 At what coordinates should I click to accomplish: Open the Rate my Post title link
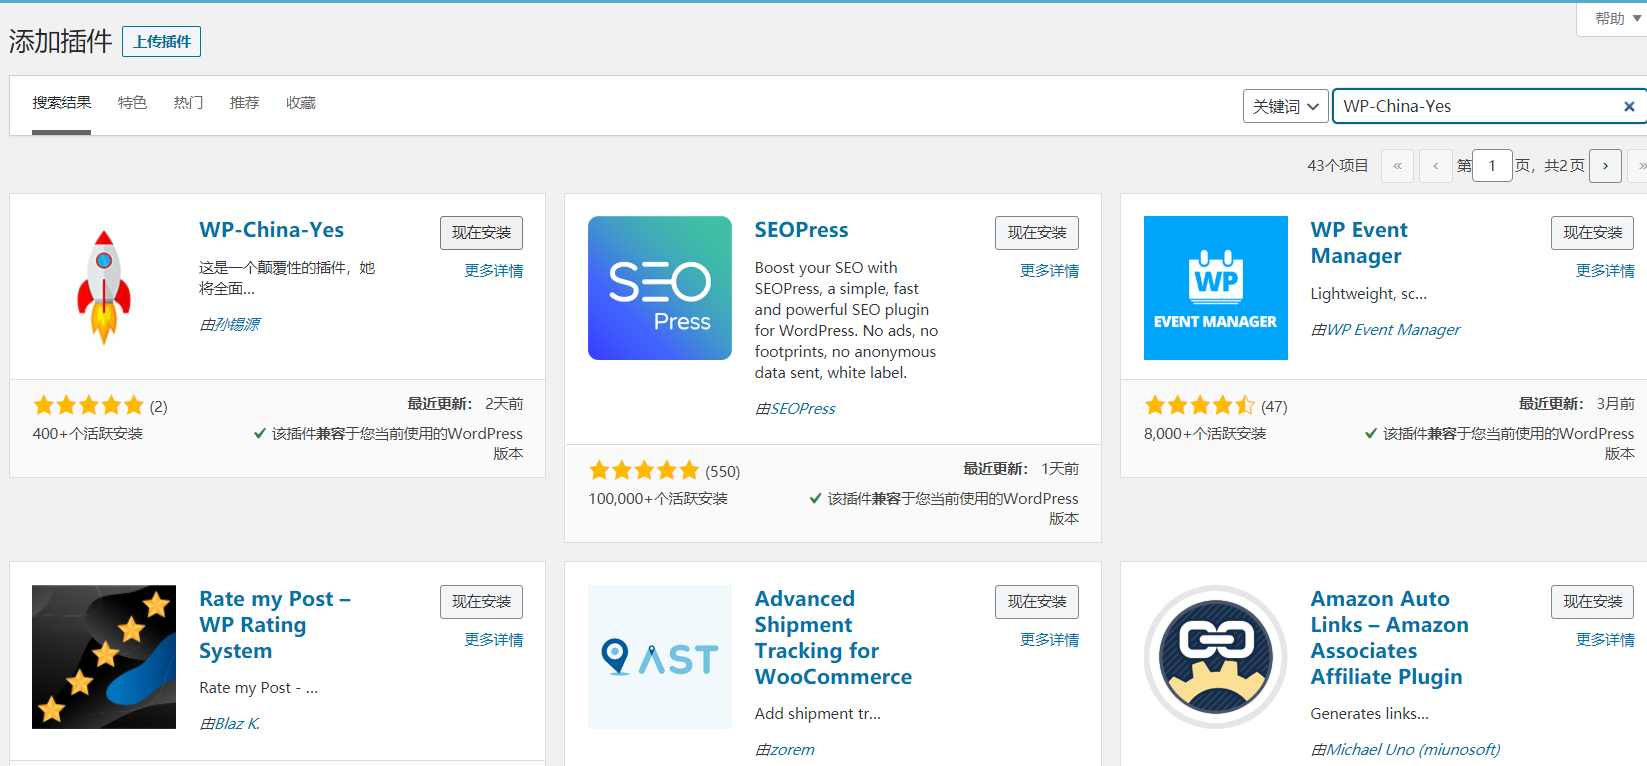tap(275, 625)
